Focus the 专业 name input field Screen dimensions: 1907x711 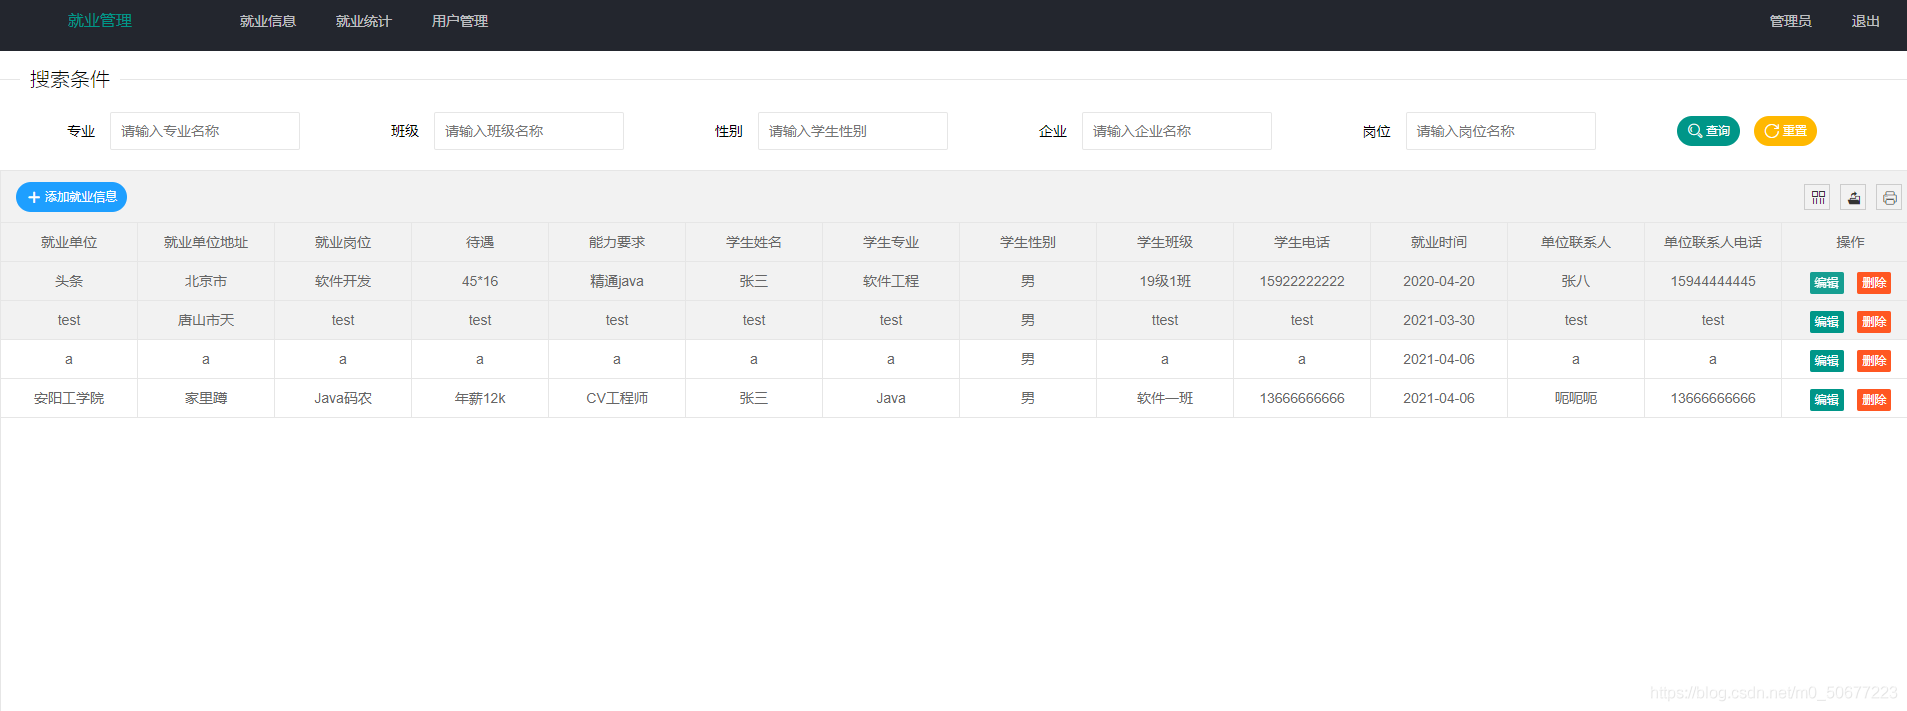tap(205, 131)
